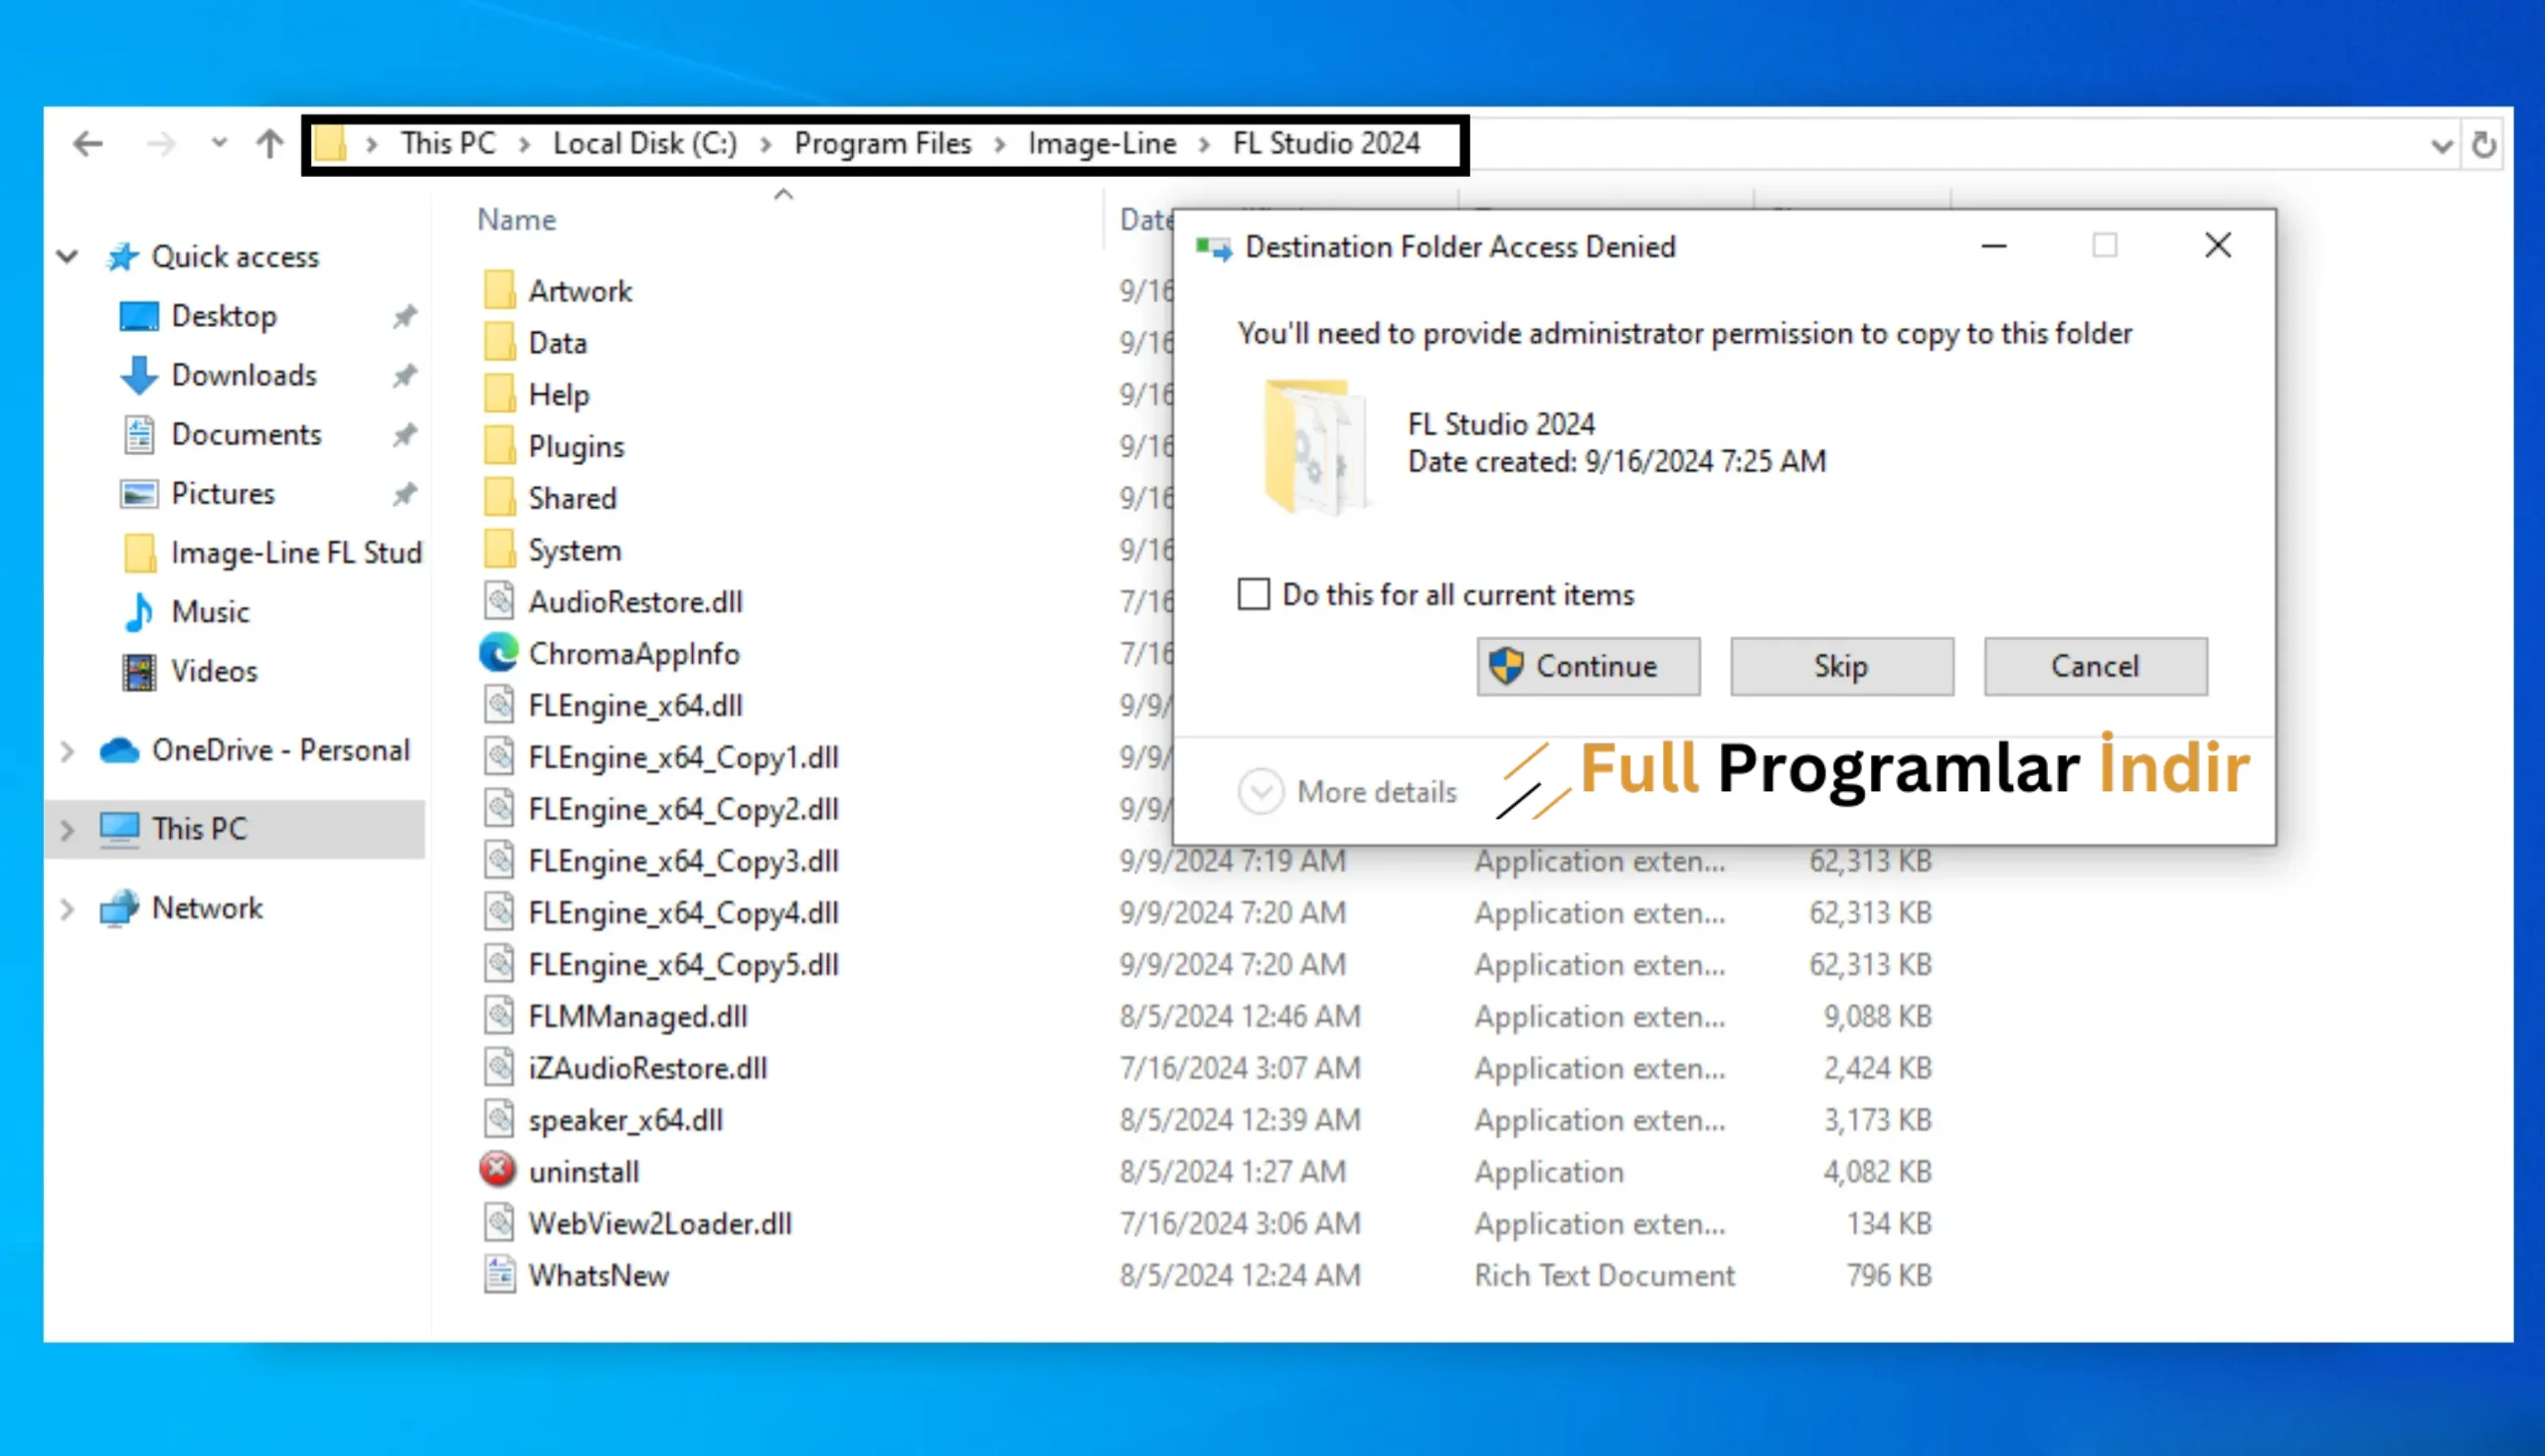Select the FLEngine_x64.dll file icon
2545x1456 pixels.
[499, 705]
